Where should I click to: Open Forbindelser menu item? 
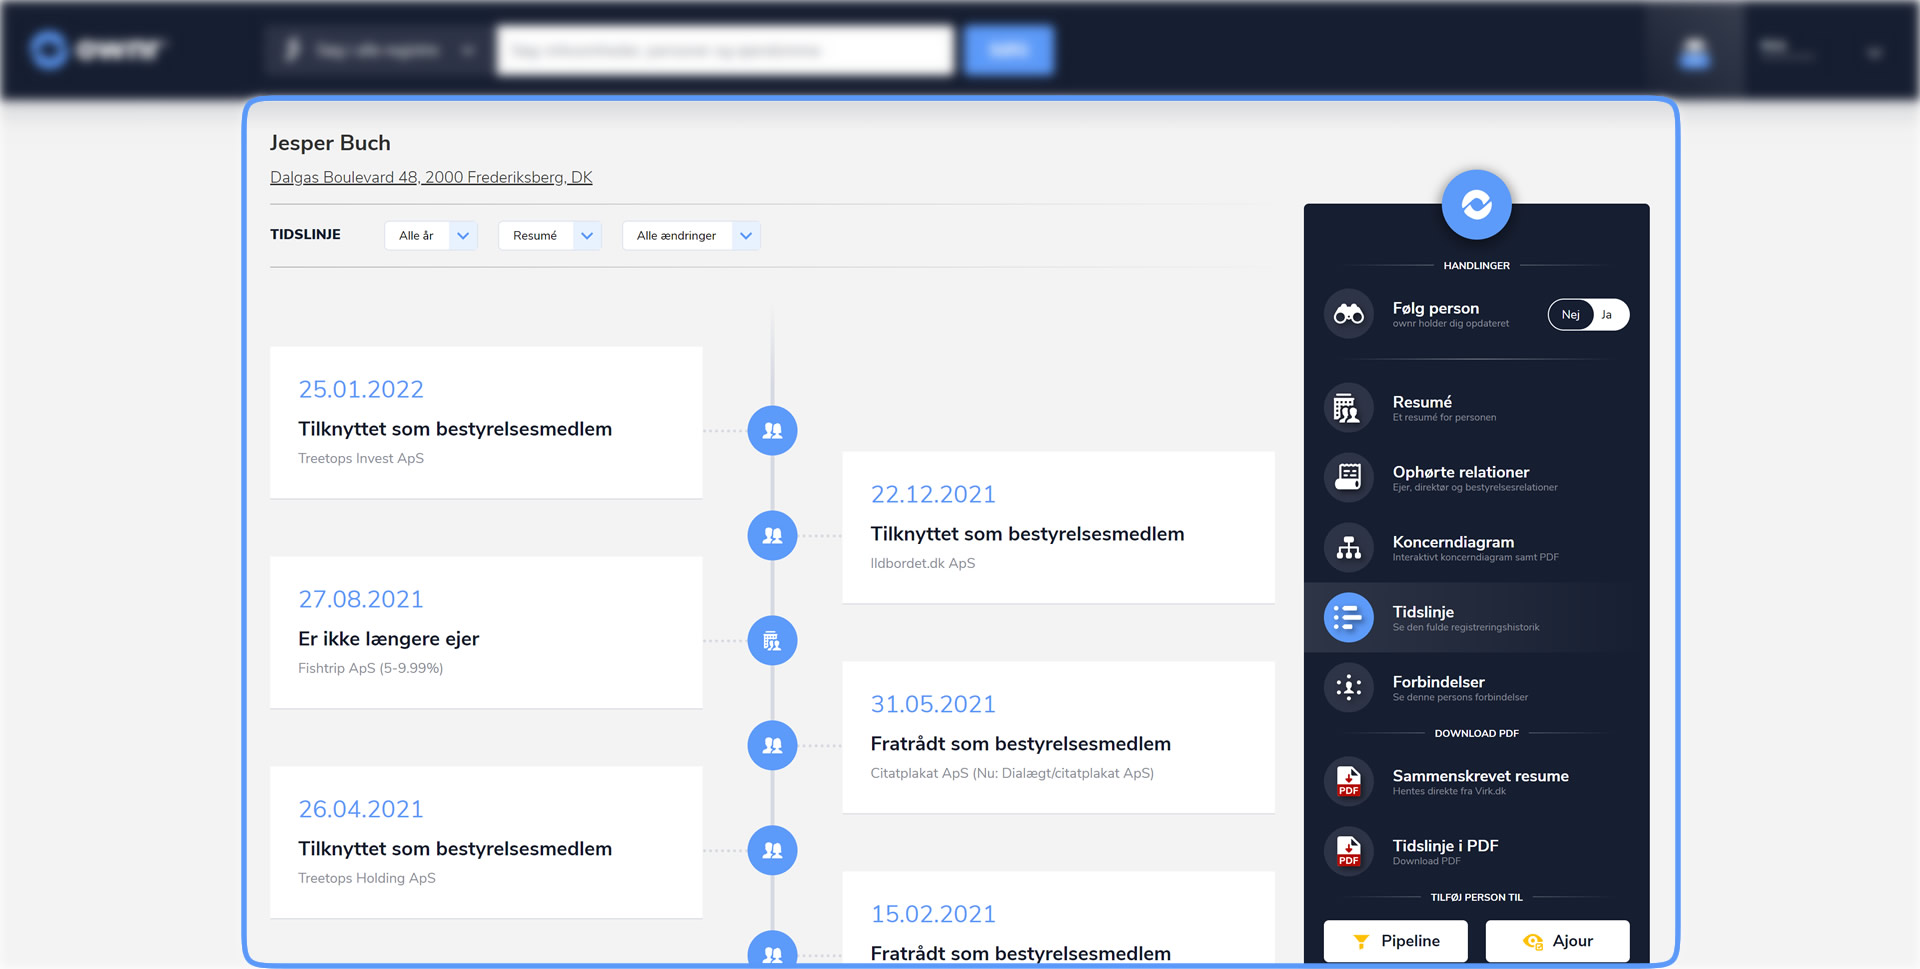1476,688
